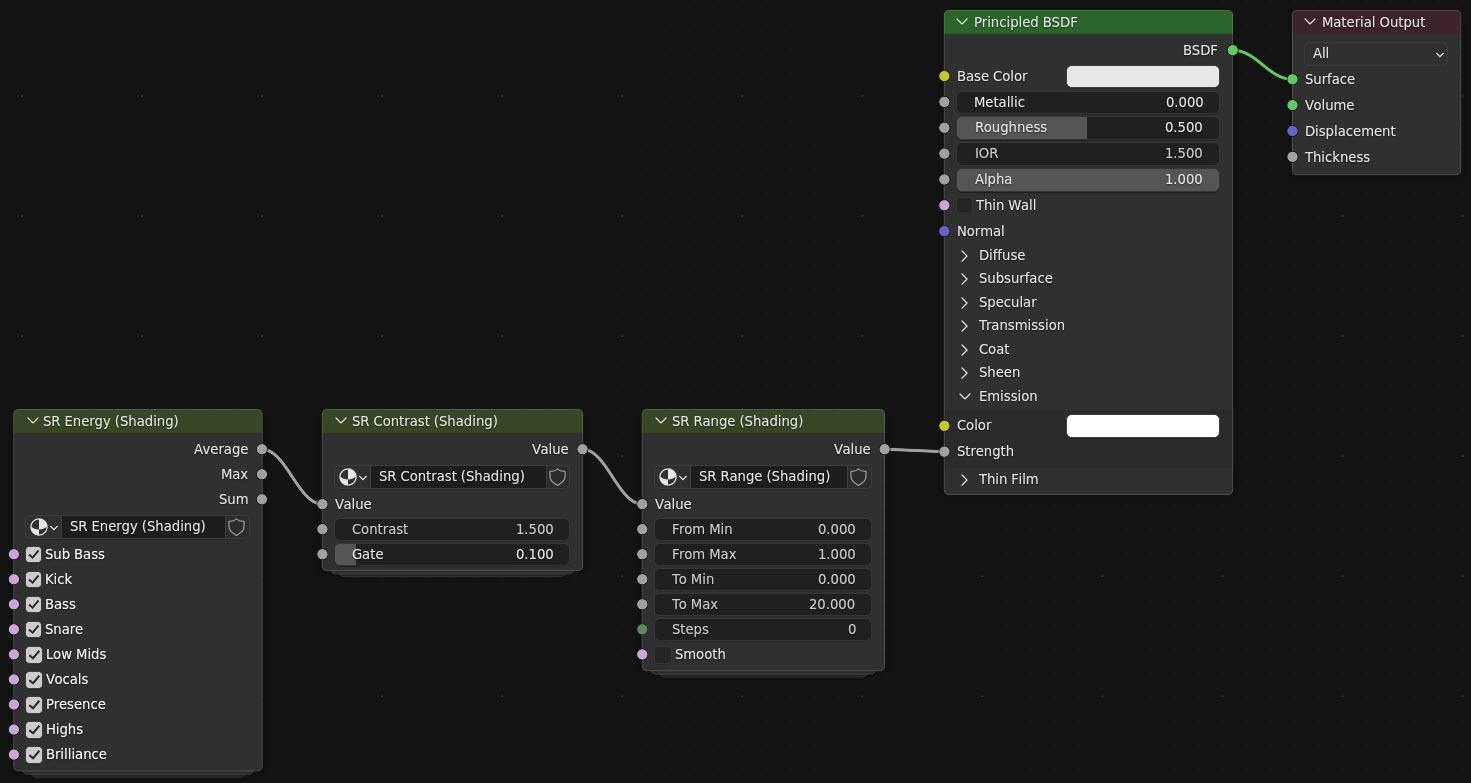Viewport: 1471px width, 783px height.
Task: Click the Average output socket on SR Energy
Action: click(262, 449)
